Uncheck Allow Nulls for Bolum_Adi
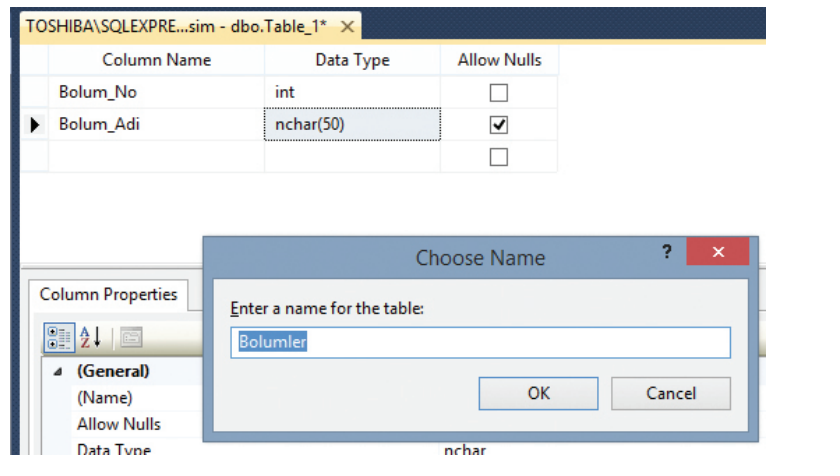This screenshot has width=840, height=476. coord(499,125)
